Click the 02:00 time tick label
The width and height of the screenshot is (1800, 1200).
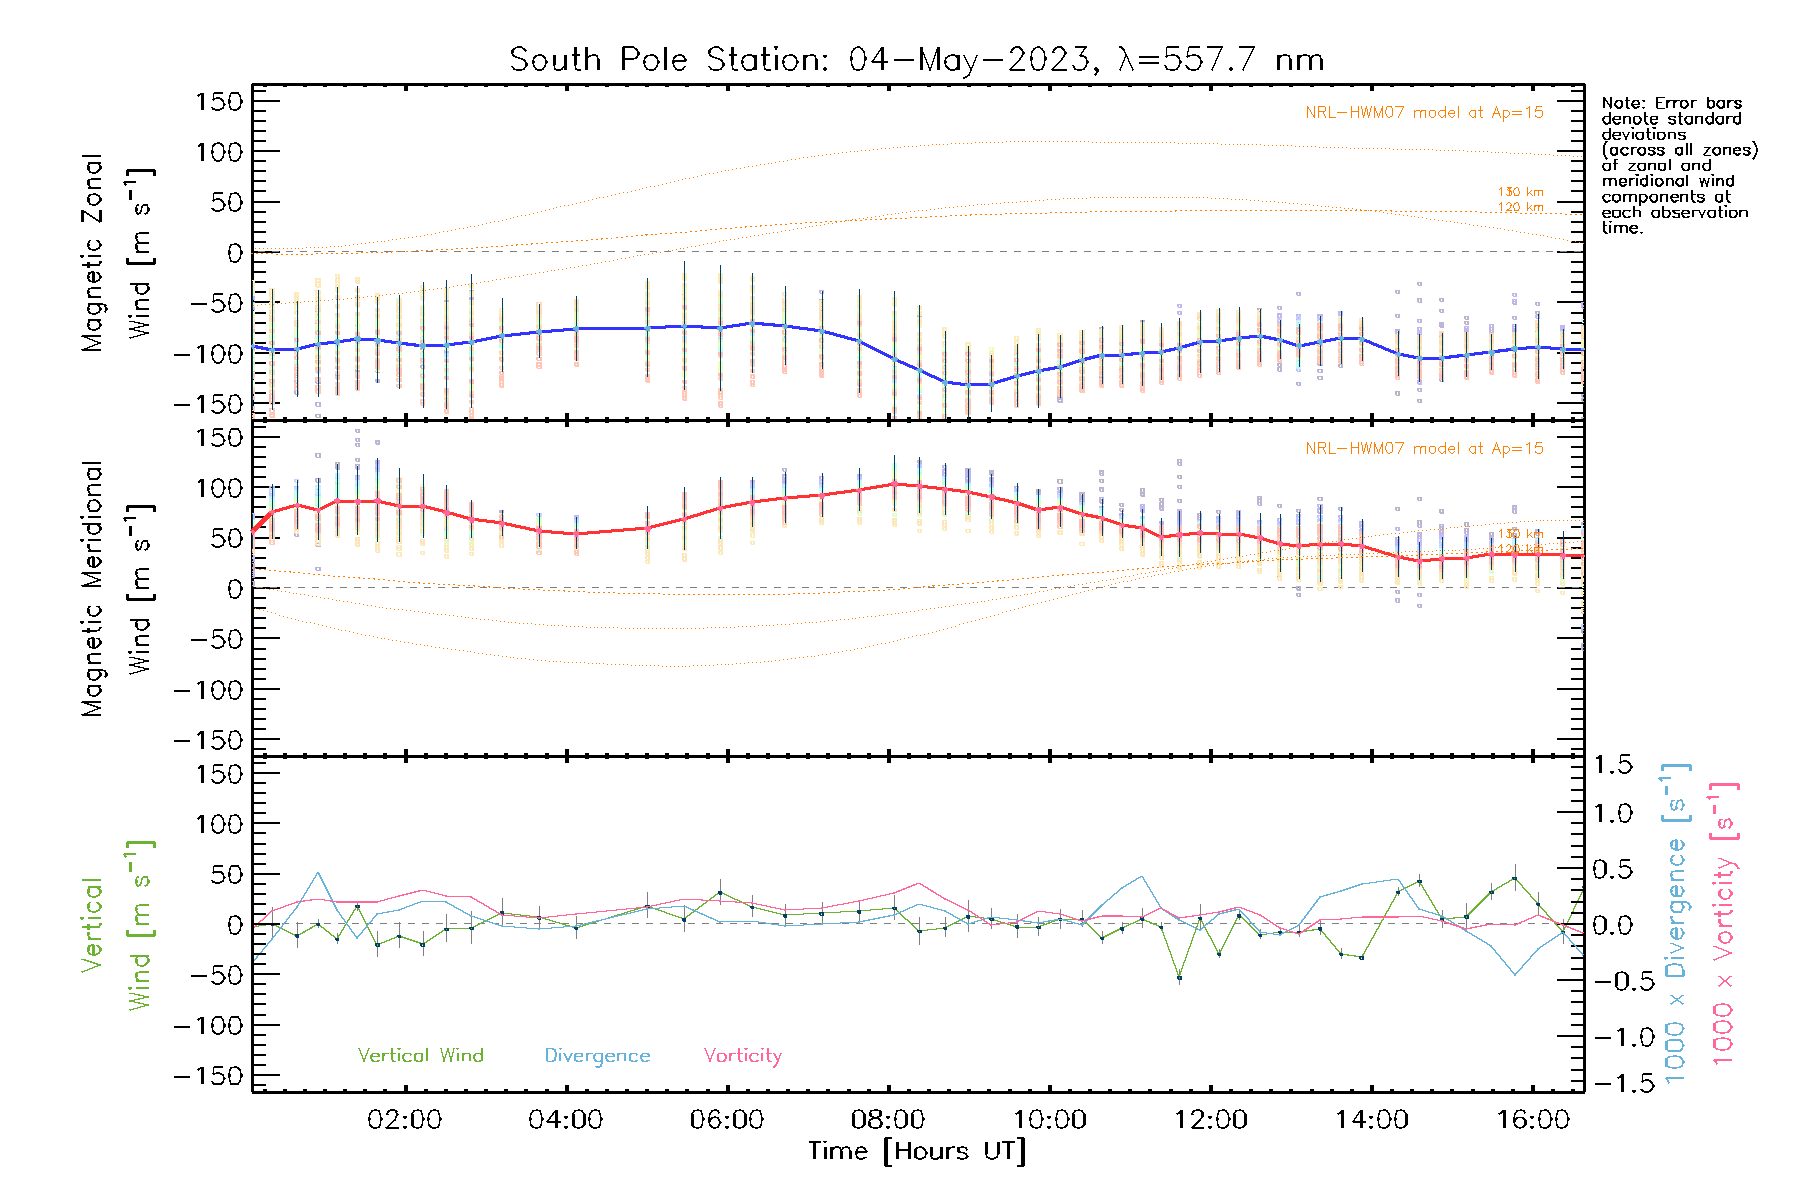click(404, 1120)
